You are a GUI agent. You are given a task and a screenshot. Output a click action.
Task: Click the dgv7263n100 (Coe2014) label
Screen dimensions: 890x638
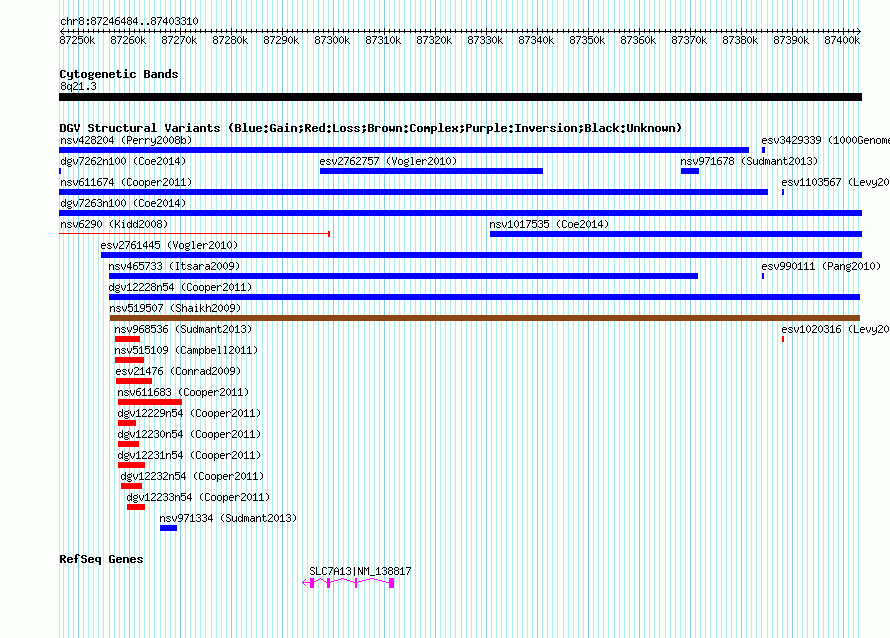123,203
